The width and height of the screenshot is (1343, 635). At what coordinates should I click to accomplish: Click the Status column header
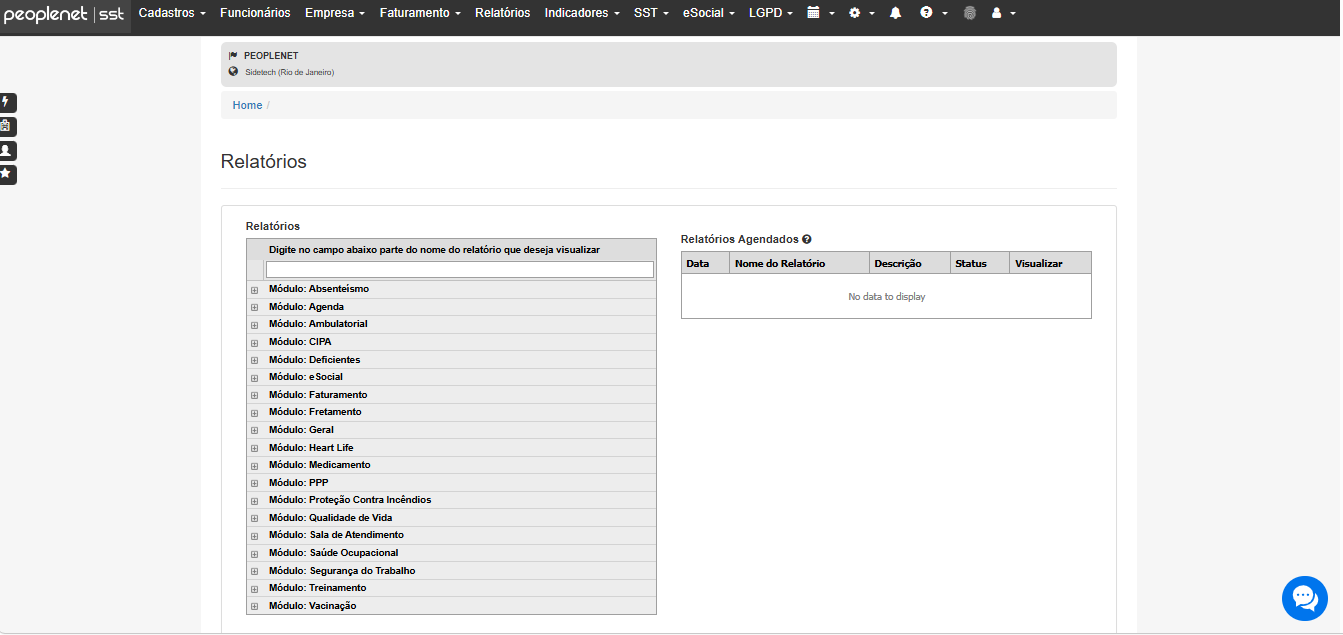coord(980,263)
